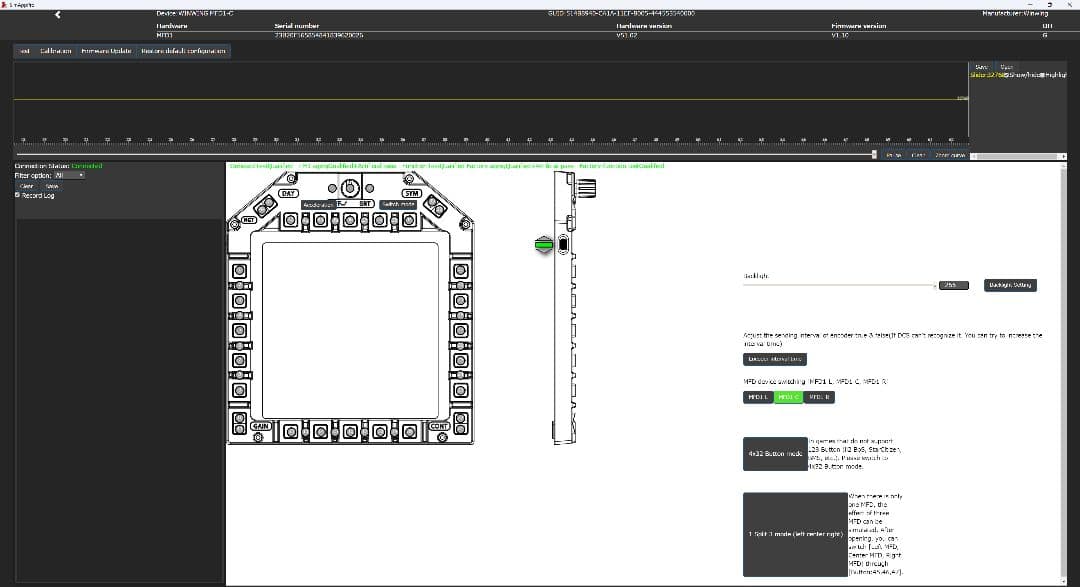Switch to the Calibration tab
Viewport: 1080px width, 587px height.
(x=55, y=50)
